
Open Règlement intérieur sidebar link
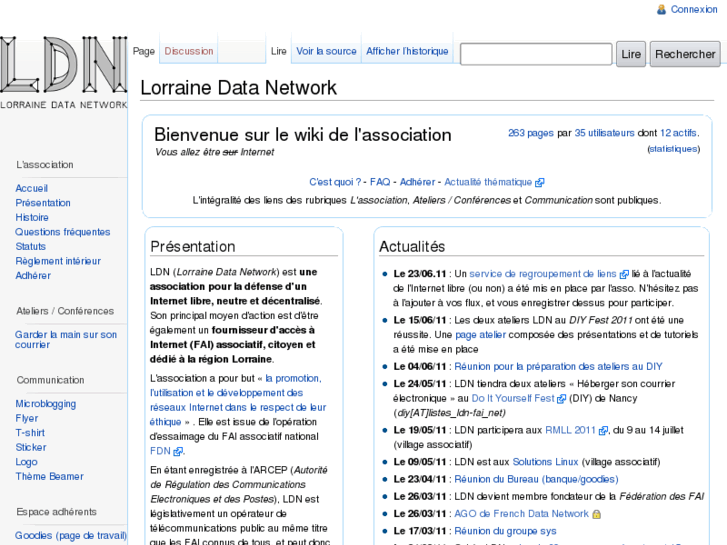coord(58,261)
